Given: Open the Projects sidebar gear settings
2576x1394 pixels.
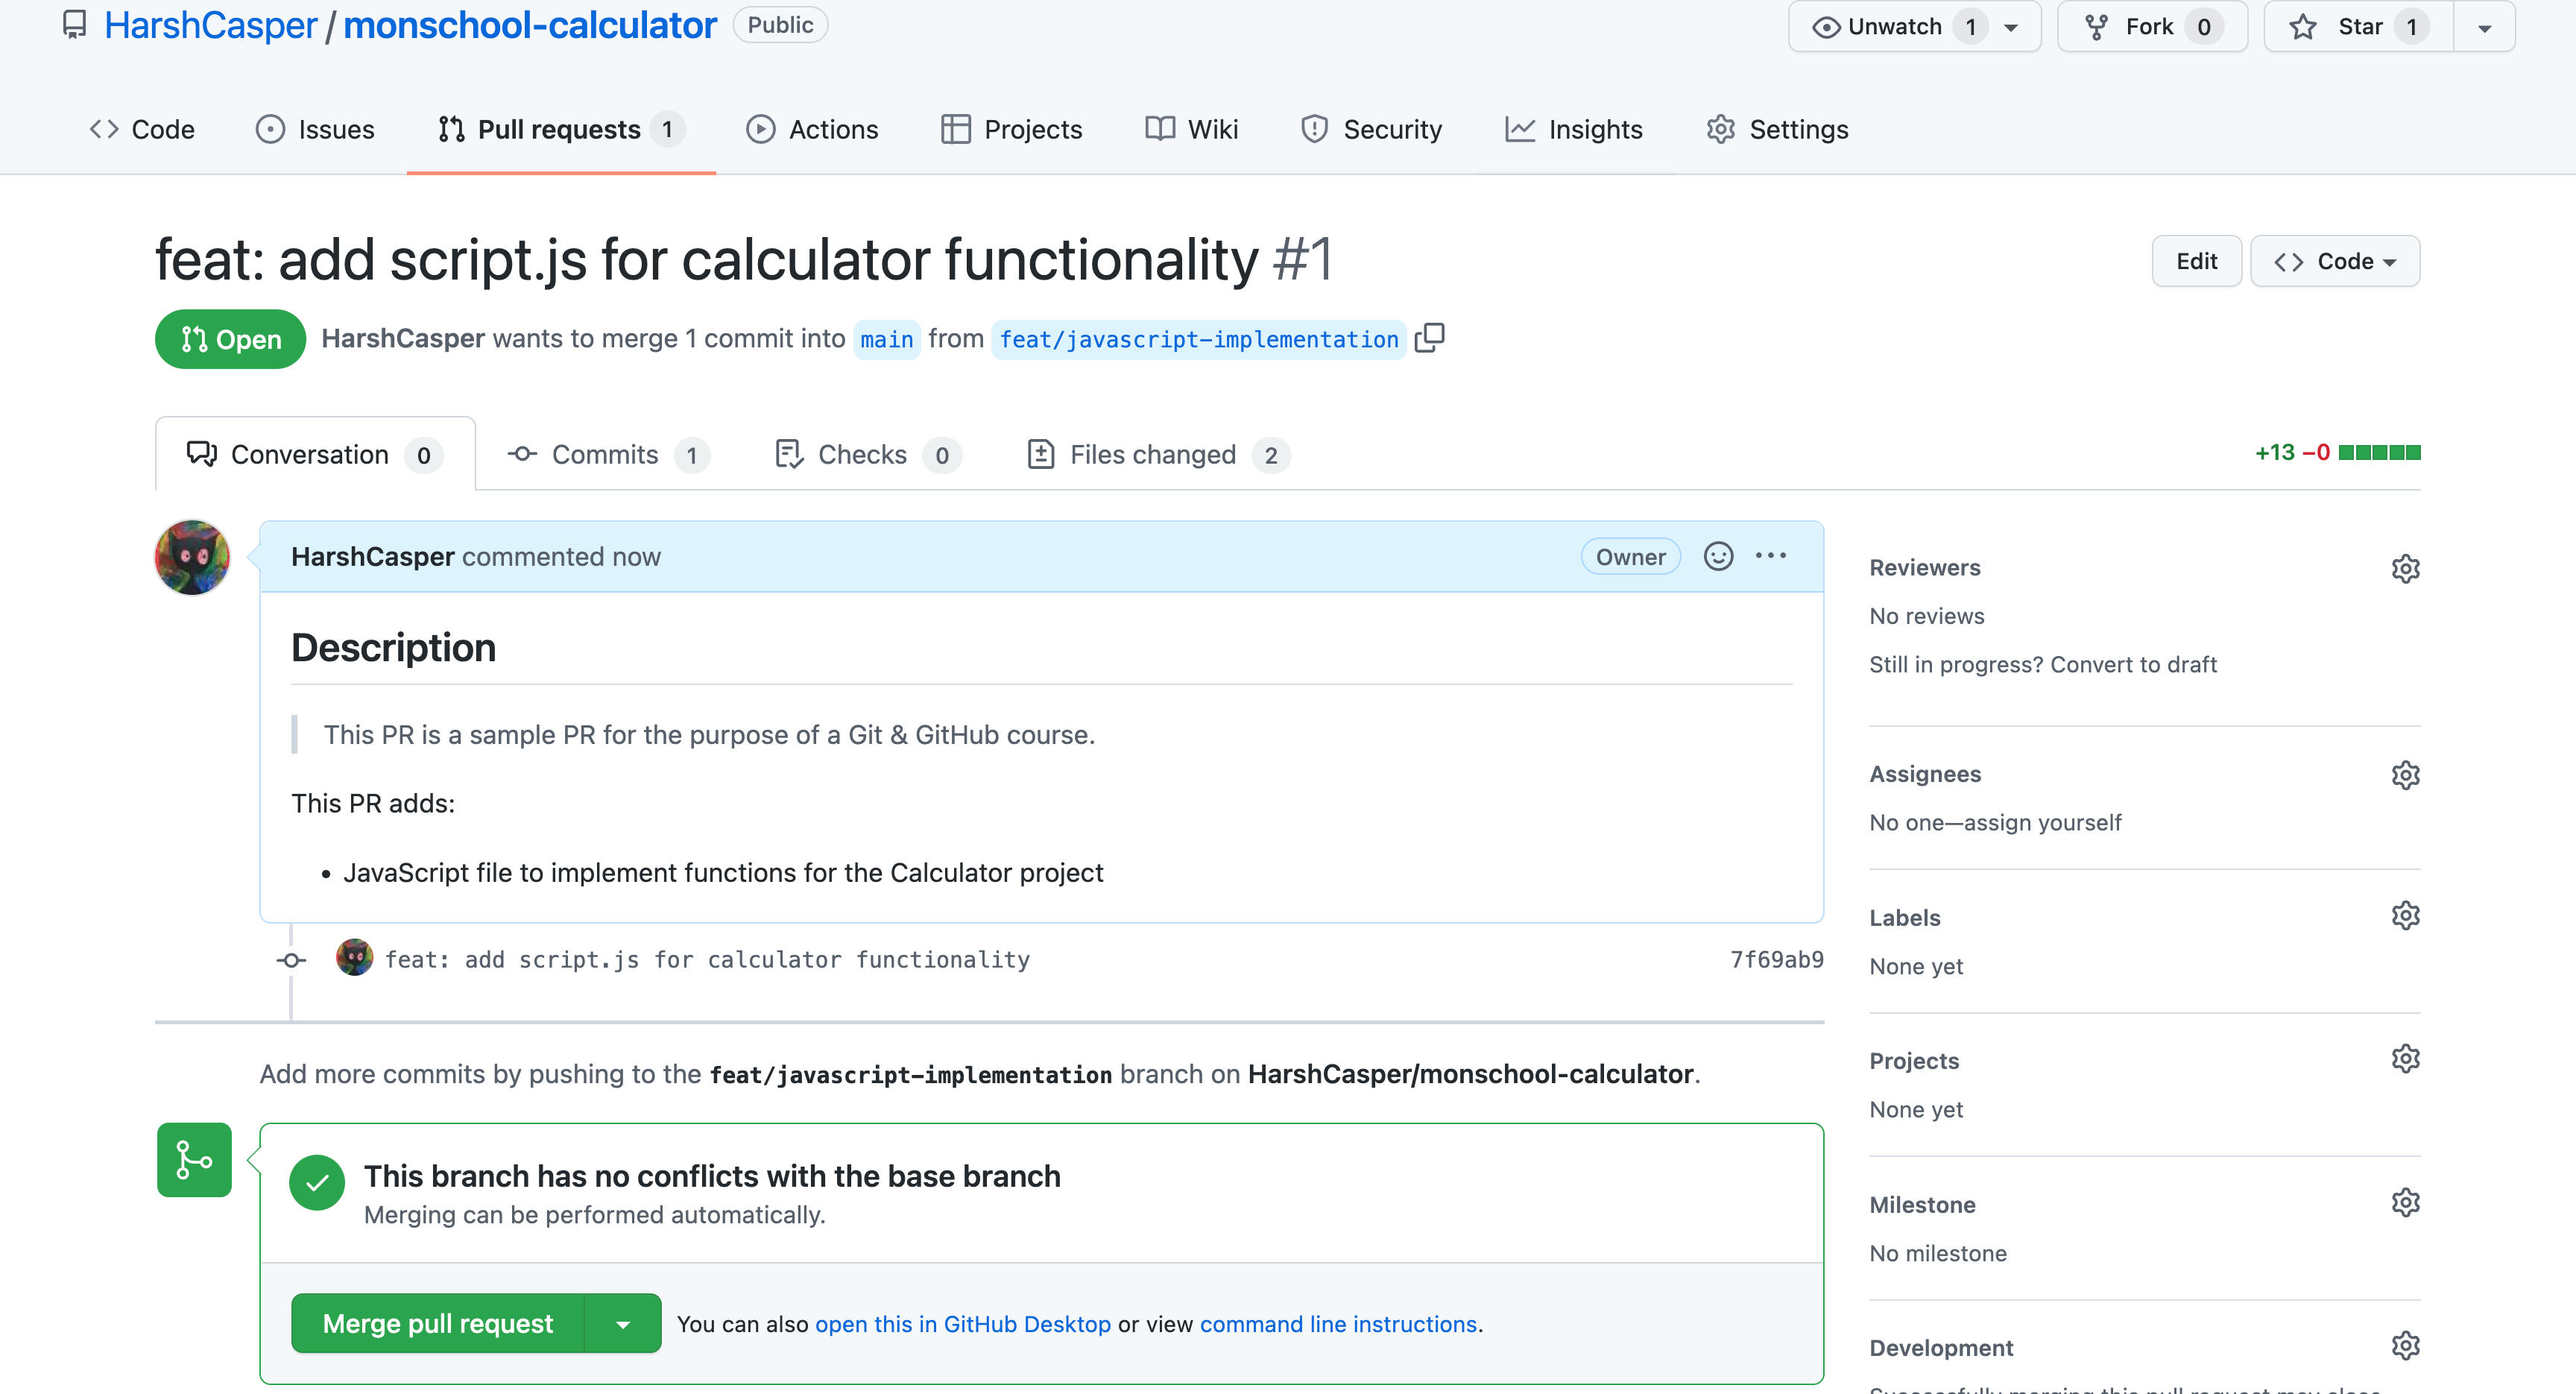Looking at the screenshot, I should click(2405, 1059).
